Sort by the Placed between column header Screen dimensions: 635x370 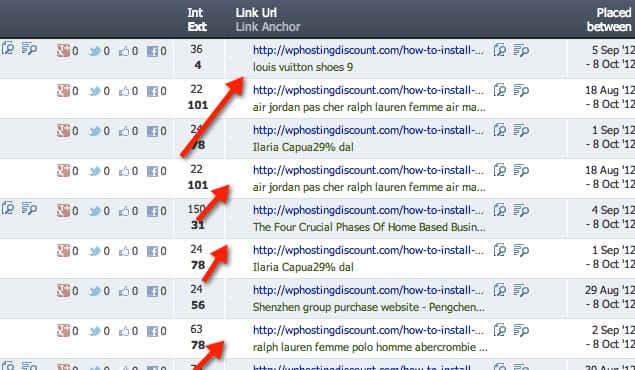(609, 19)
